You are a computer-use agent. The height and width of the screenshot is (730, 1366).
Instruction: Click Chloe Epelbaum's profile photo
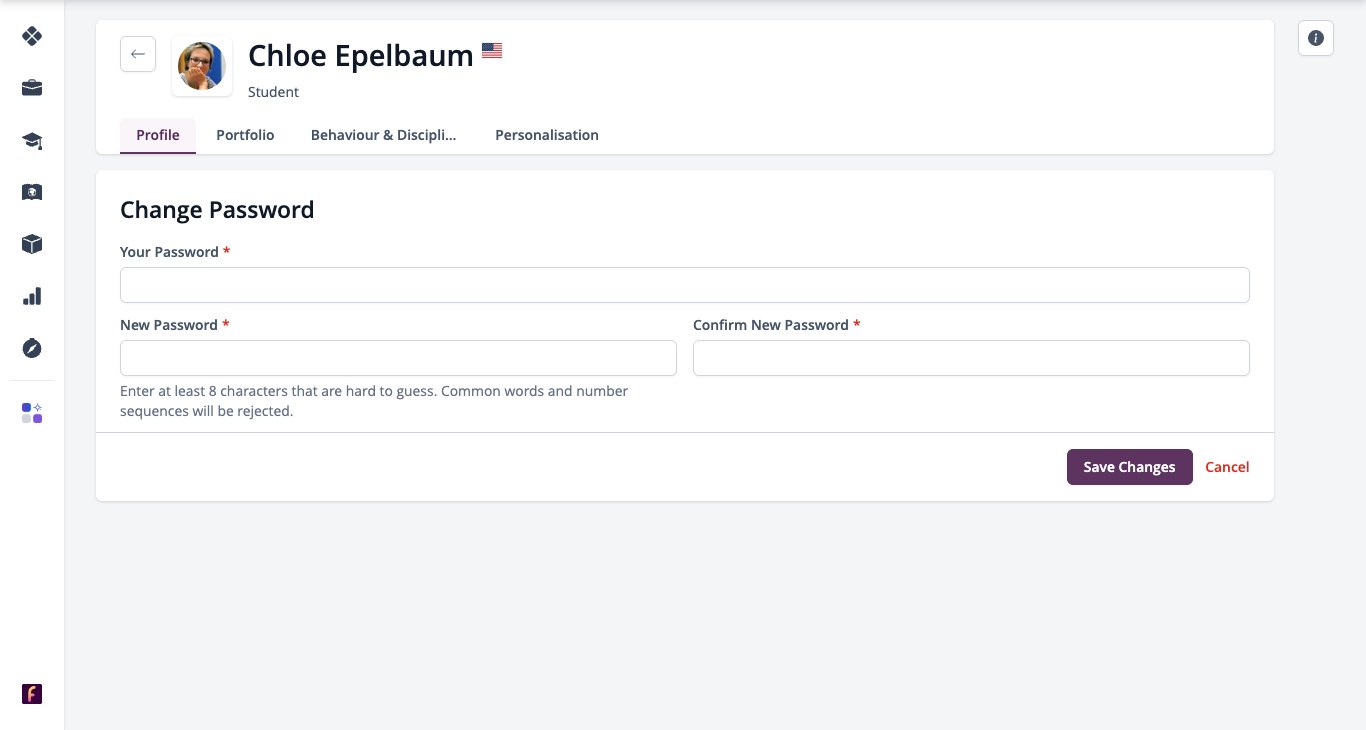coord(202,66)
